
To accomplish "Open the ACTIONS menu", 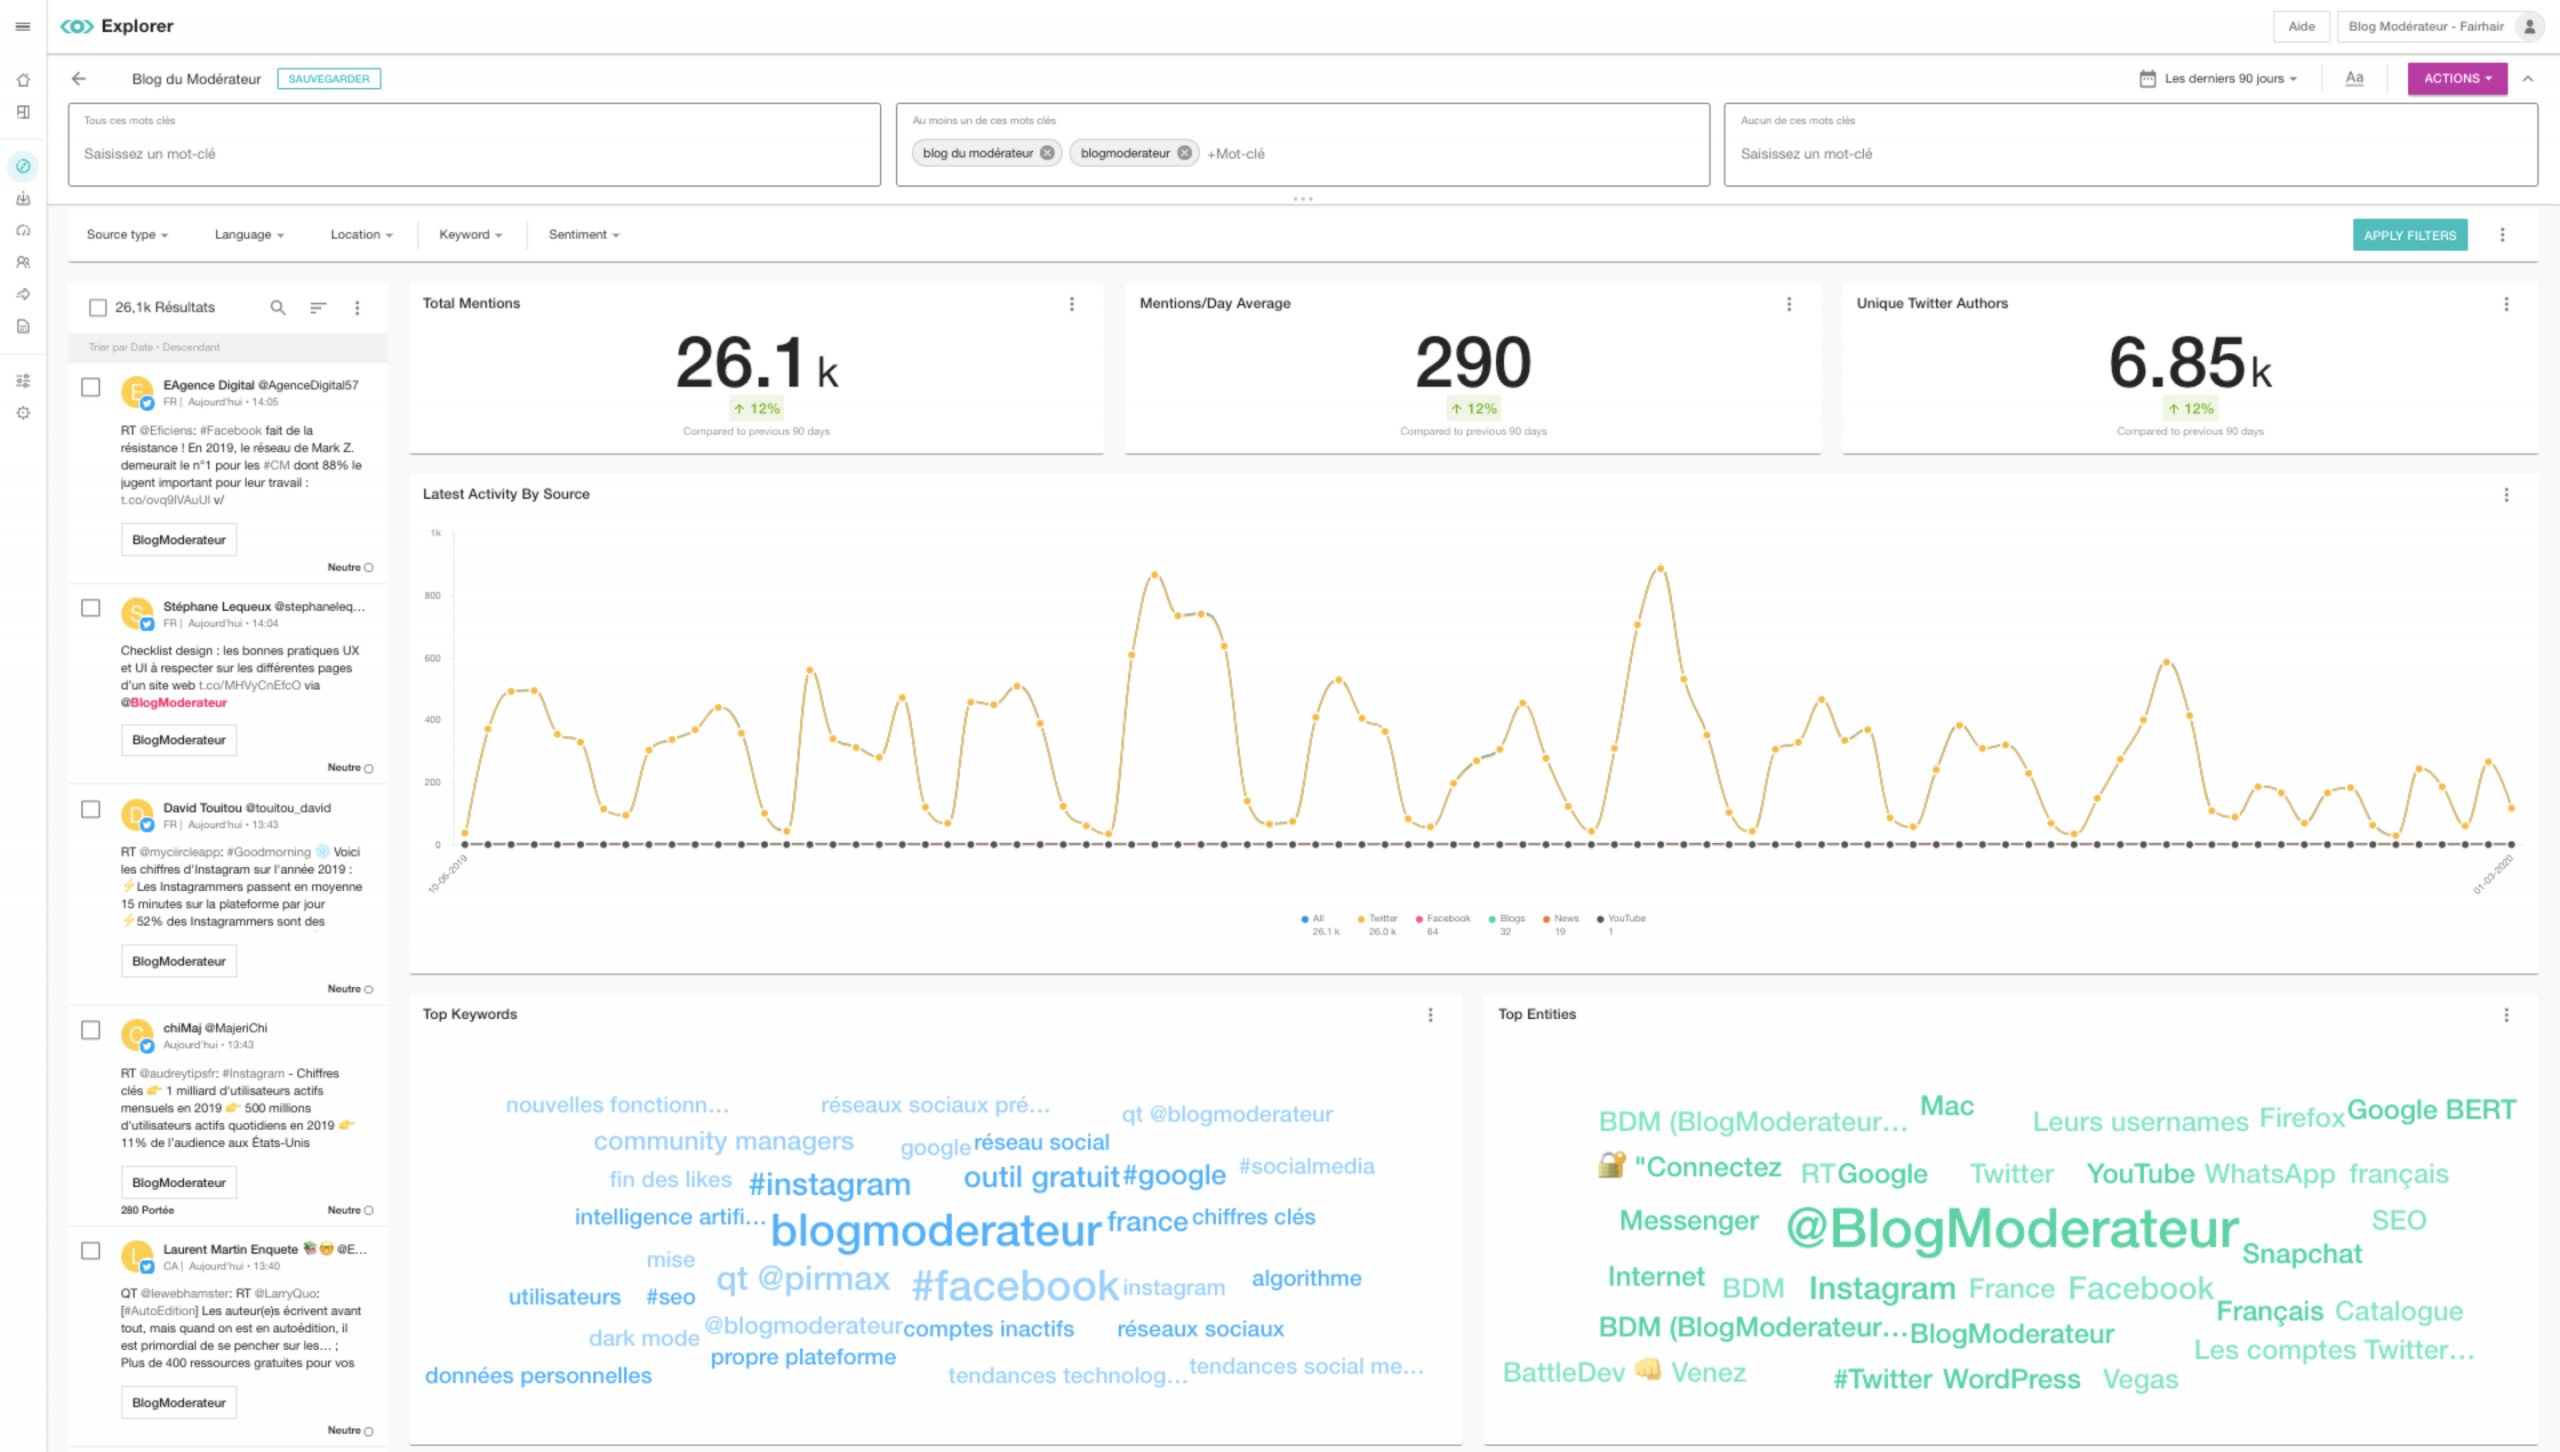I will tap(2456, 78).
